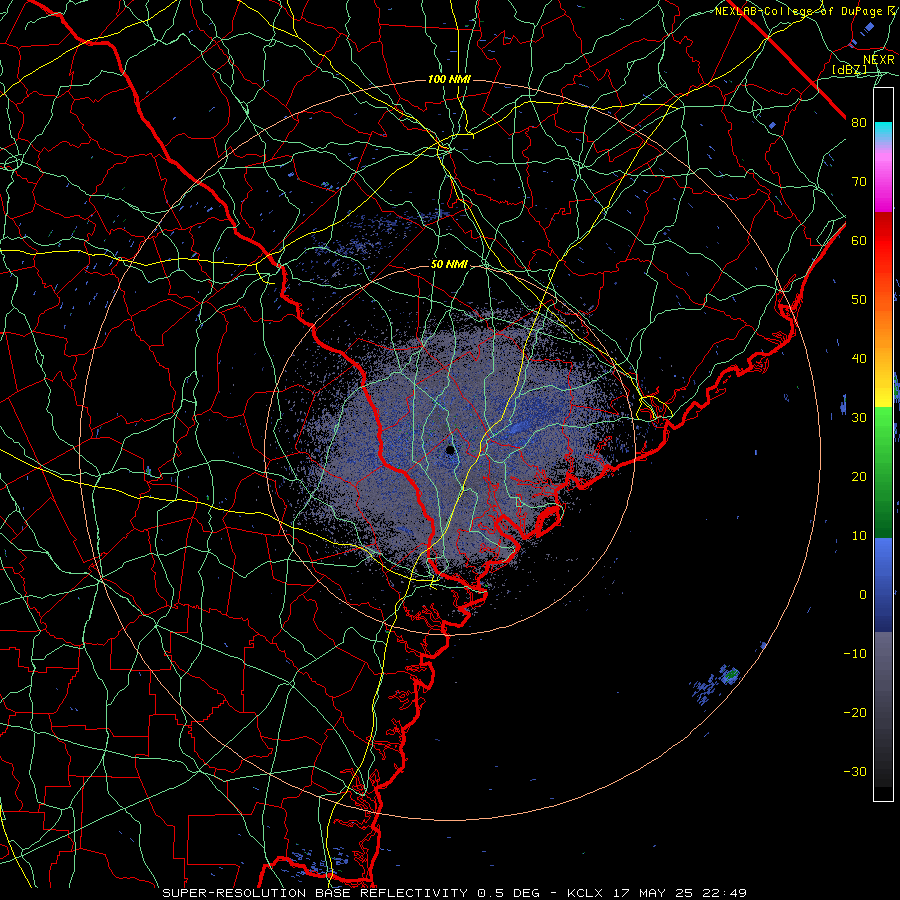900x900 pixels.
Task: Click the blue segment of the color bar
Action: [x=883, y=585]
